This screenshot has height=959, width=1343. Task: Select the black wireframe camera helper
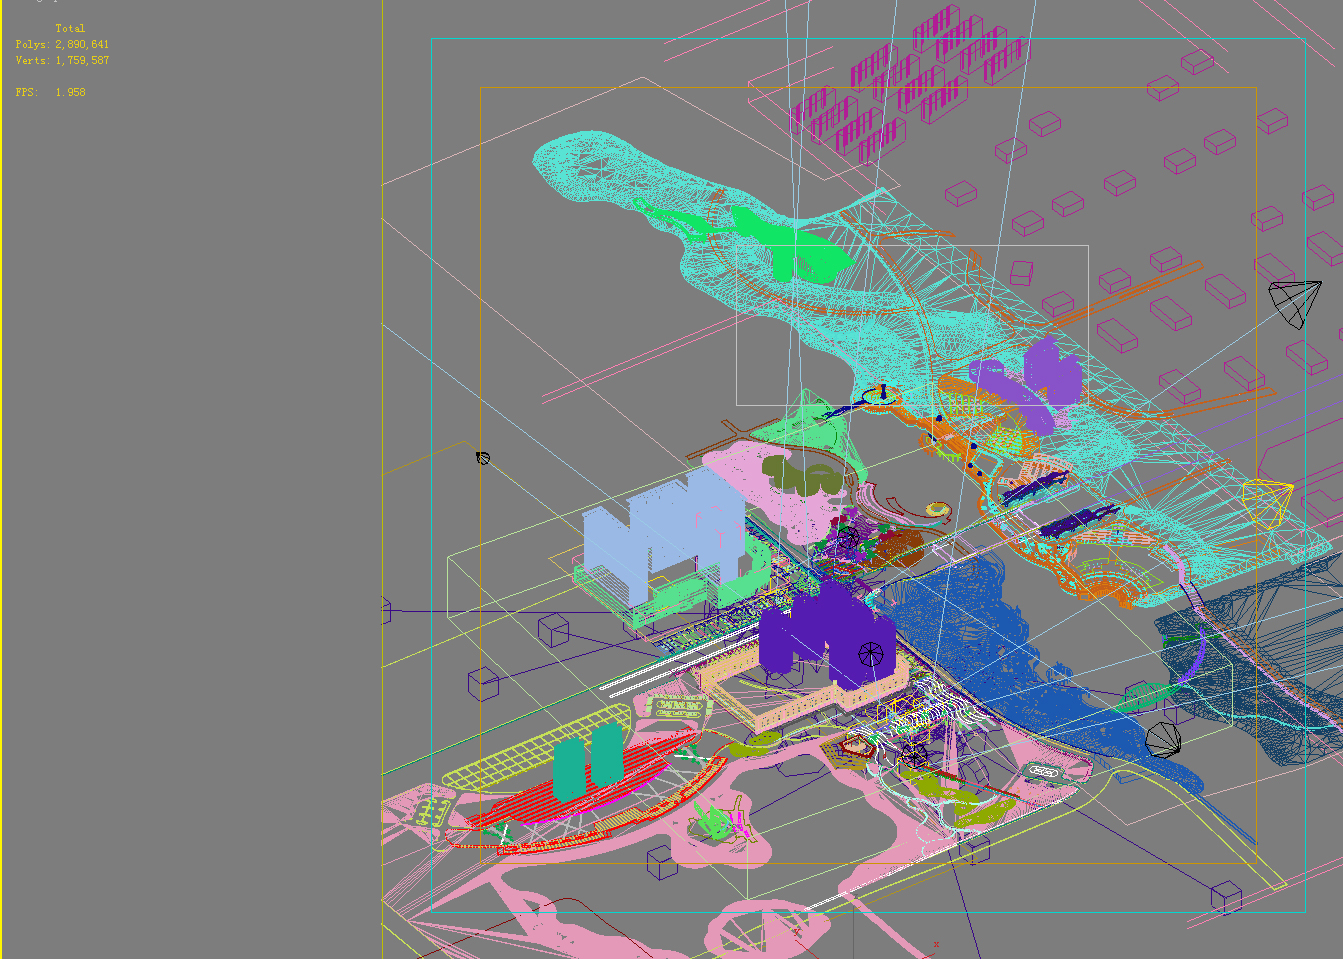(x=1294, y=303)
